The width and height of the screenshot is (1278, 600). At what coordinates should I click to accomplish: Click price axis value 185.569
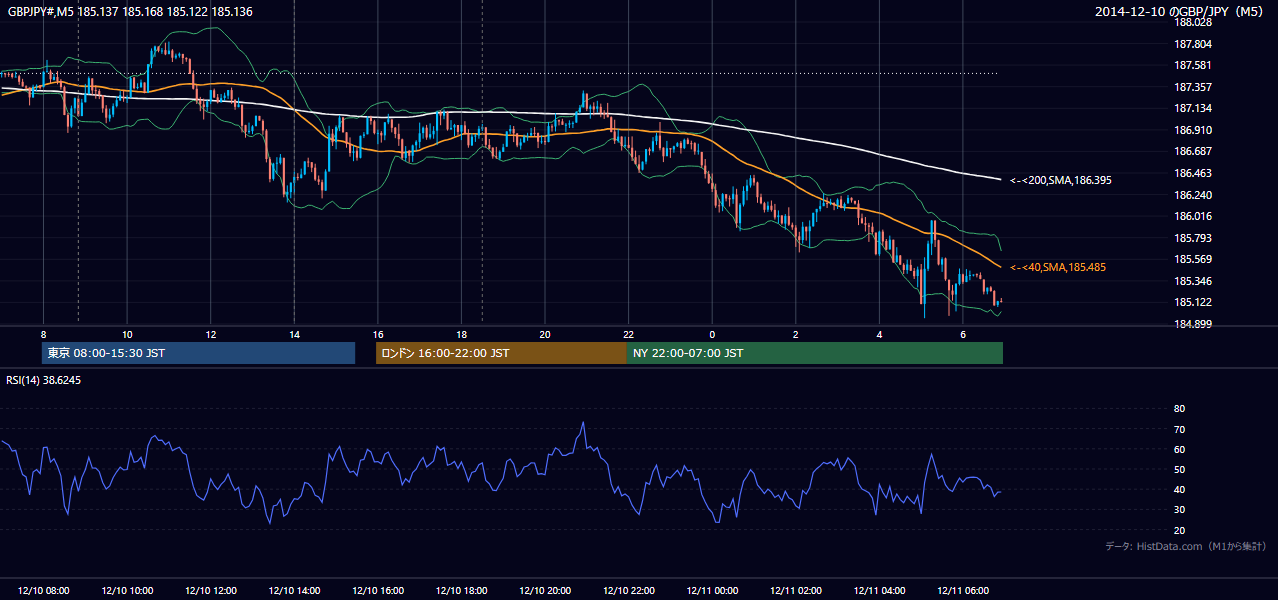1193,259
